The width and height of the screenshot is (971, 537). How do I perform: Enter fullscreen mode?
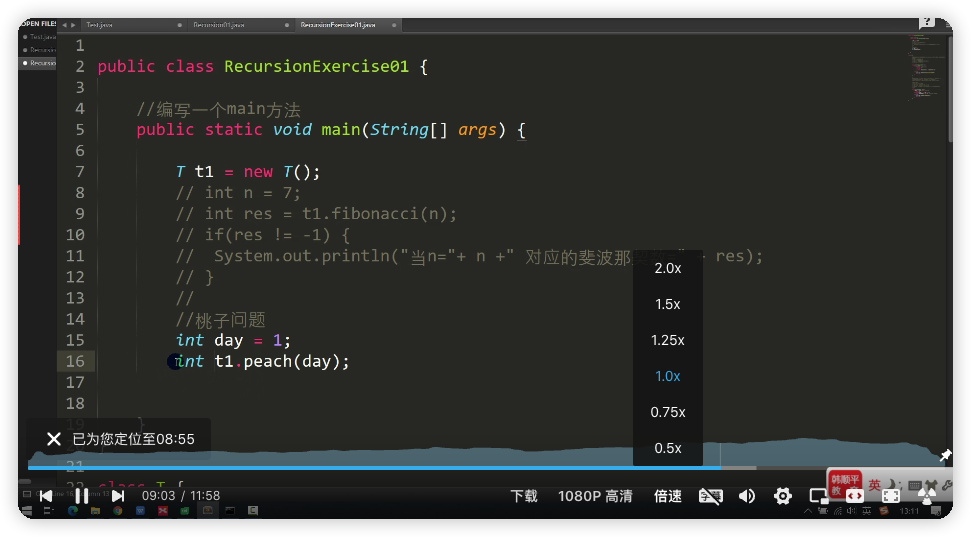(891, 496)
